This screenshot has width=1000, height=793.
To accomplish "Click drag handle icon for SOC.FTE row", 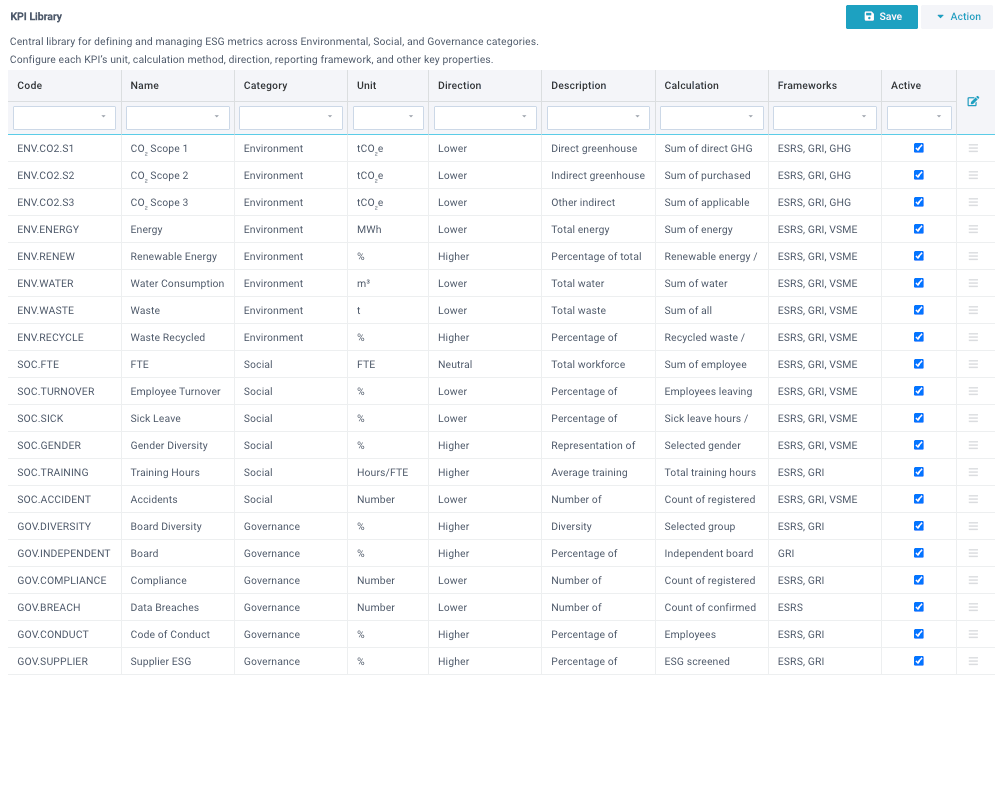I will click(x=973, y=364).
